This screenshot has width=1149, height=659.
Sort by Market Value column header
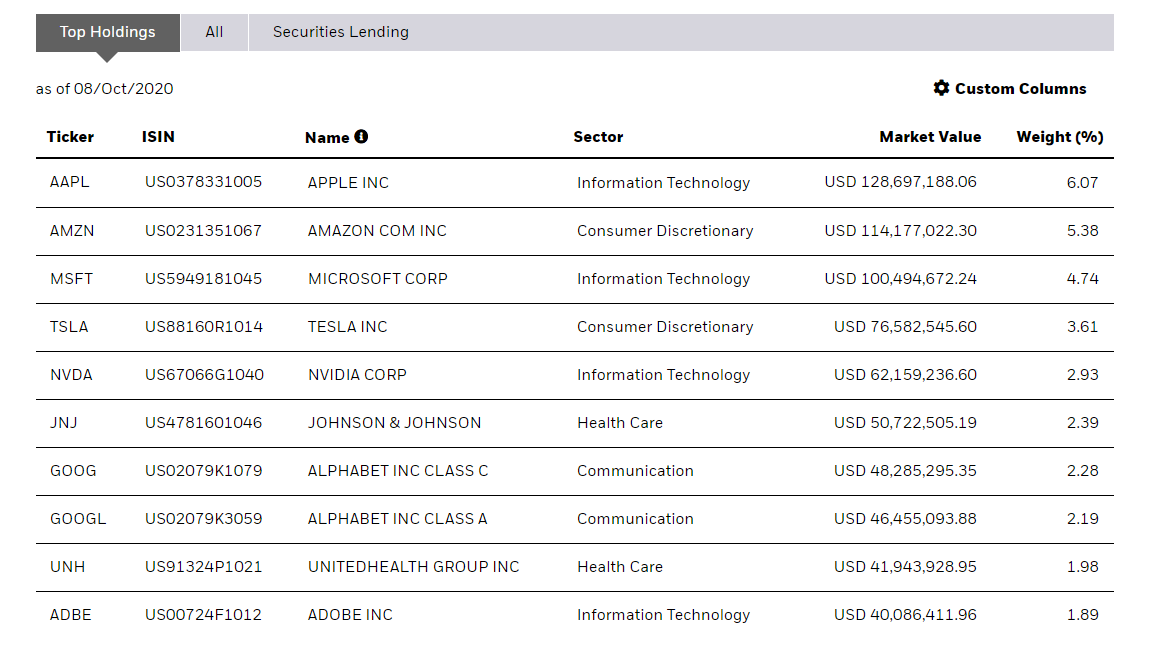coord(930,137)
